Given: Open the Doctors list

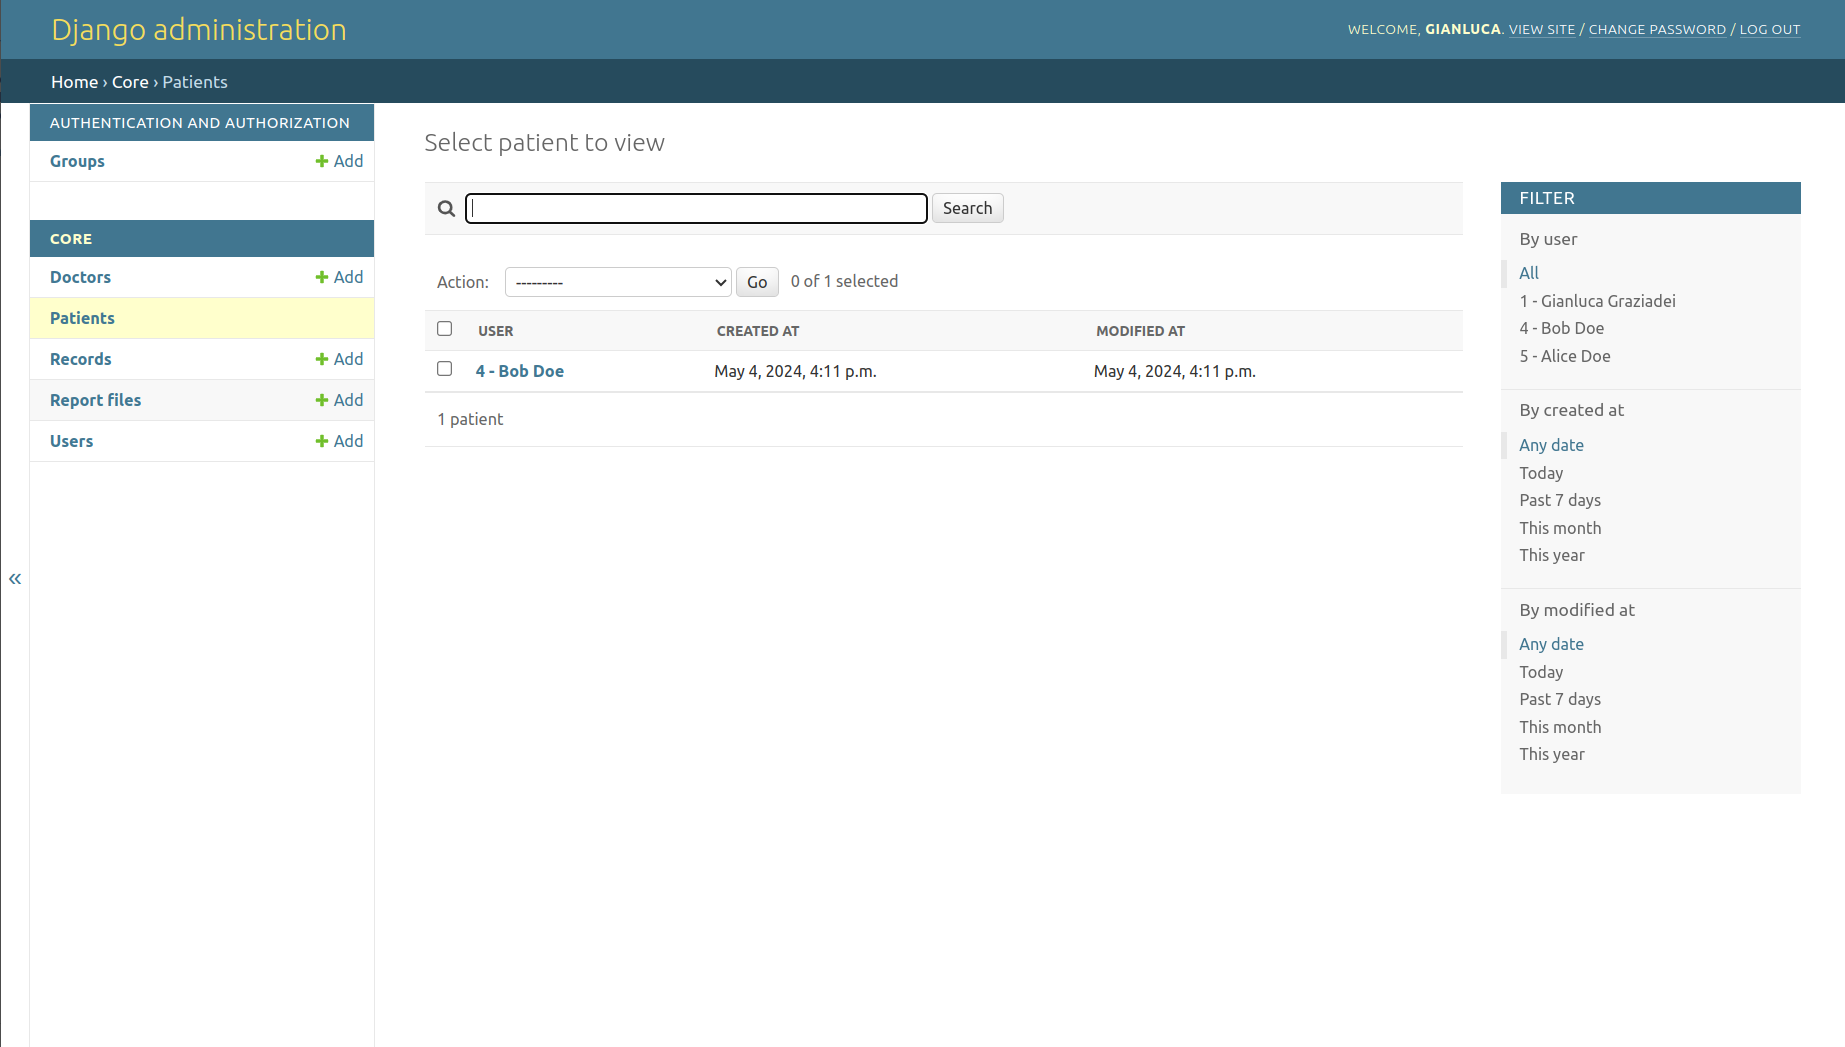Looking at the screenshot, I should [x=80, y=277].
